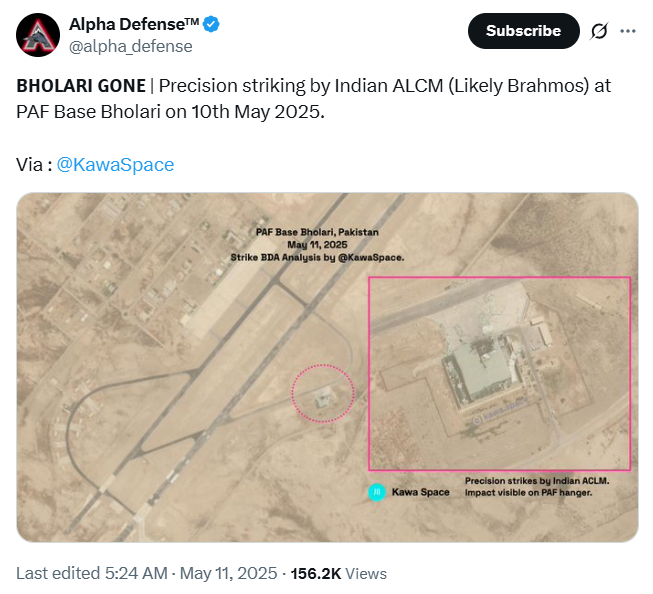Click the 'PAF Base Bholari, Pakistan' image title
Screen dimensions: 653x594
pyautogui.click(x=317, y=233)
